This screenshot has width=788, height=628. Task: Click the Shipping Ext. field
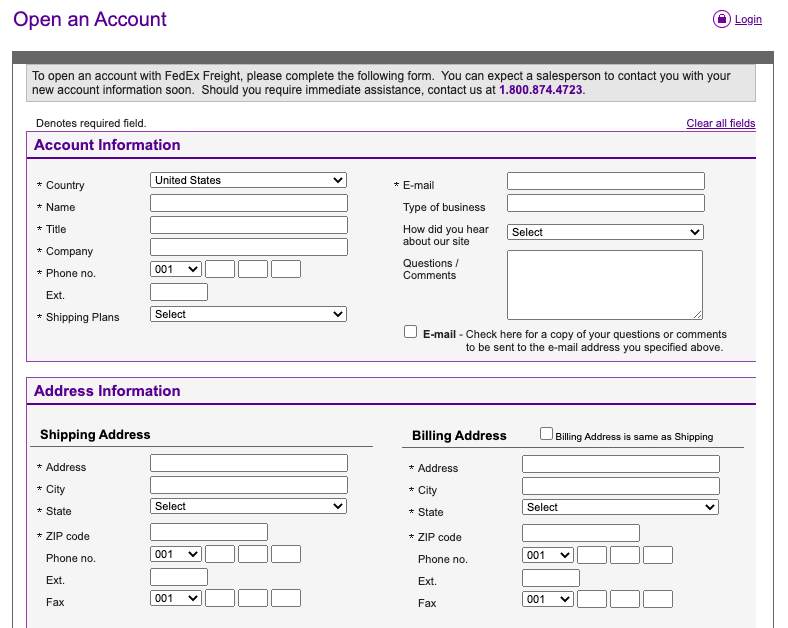pyautogui.click(x=179, y=577)
